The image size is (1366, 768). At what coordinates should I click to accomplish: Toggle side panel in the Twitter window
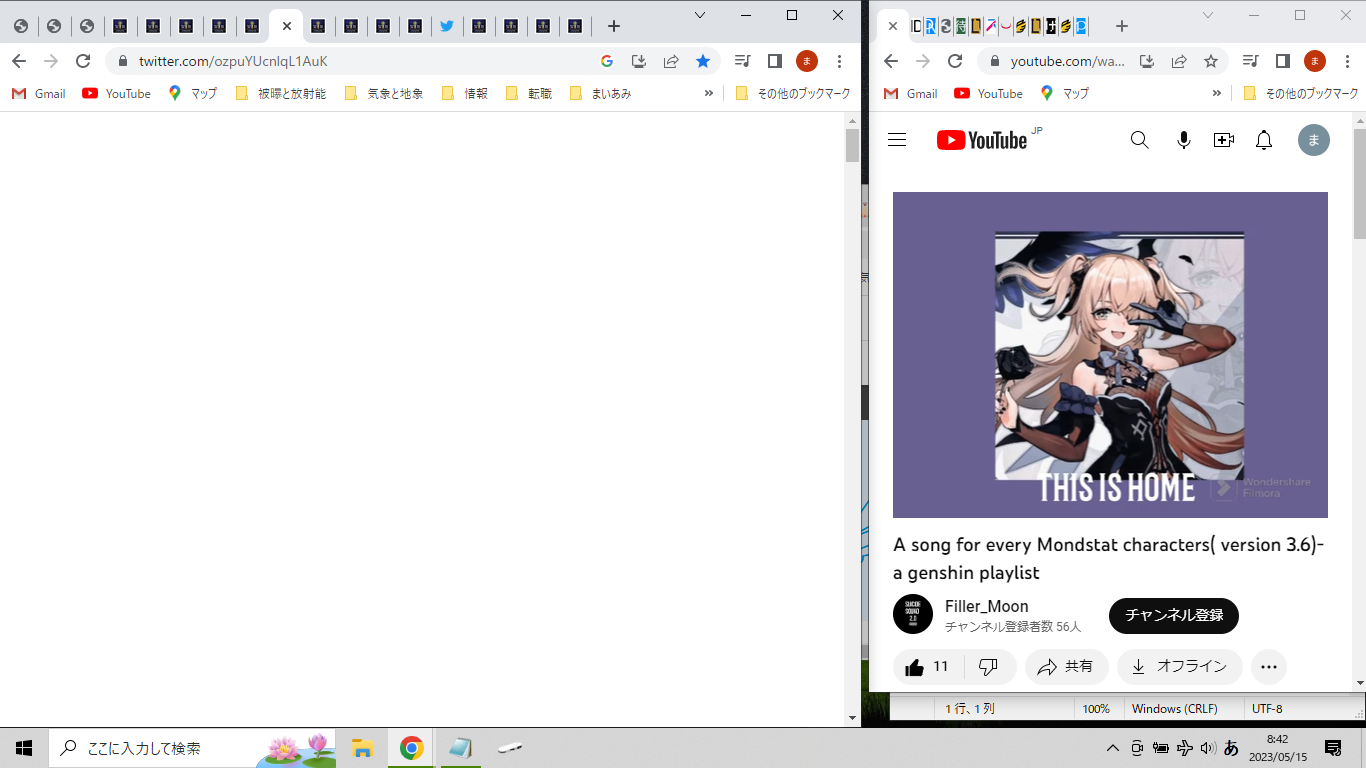coord(774,61)
